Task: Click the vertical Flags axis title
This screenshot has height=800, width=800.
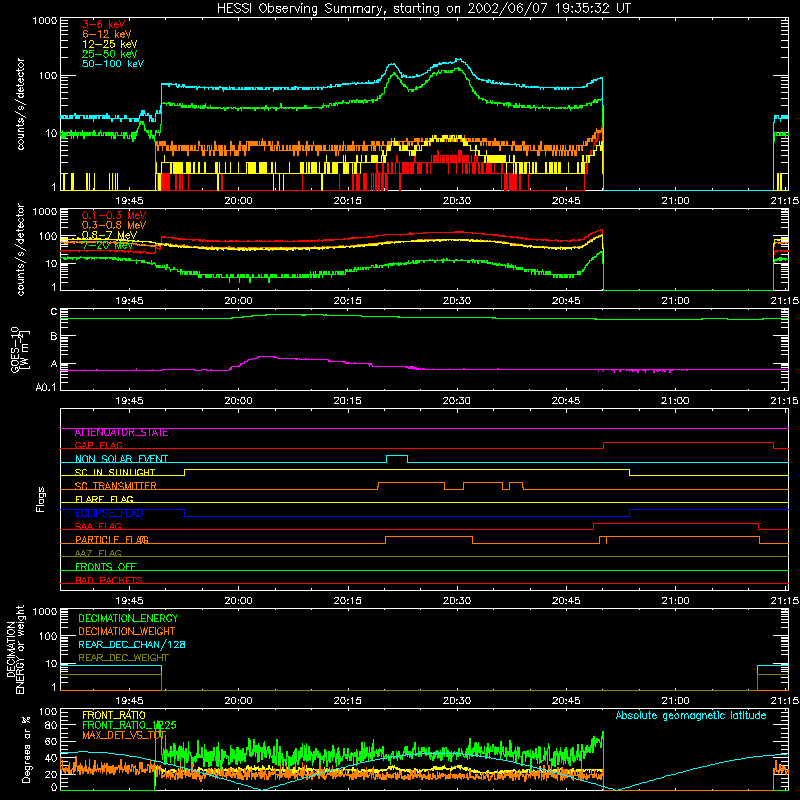Action: 41,499
